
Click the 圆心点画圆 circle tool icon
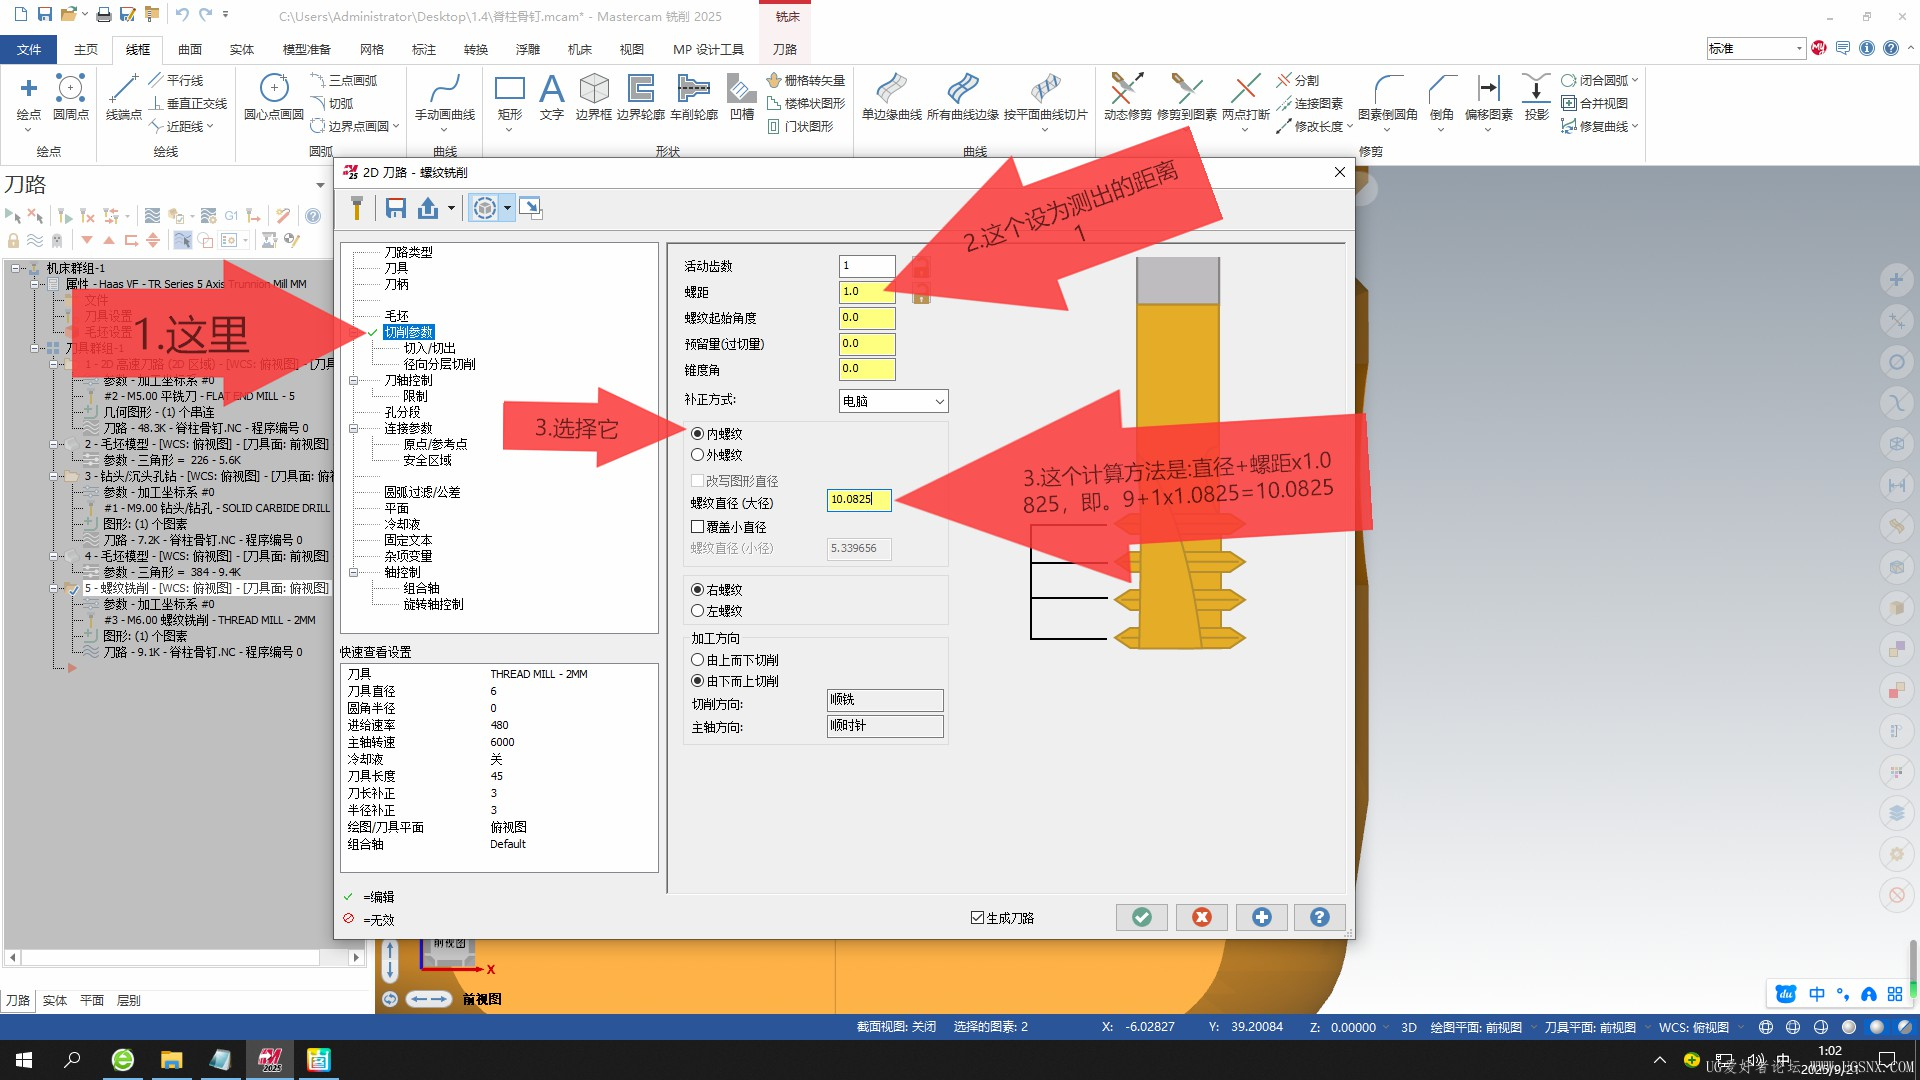[273, 90]
